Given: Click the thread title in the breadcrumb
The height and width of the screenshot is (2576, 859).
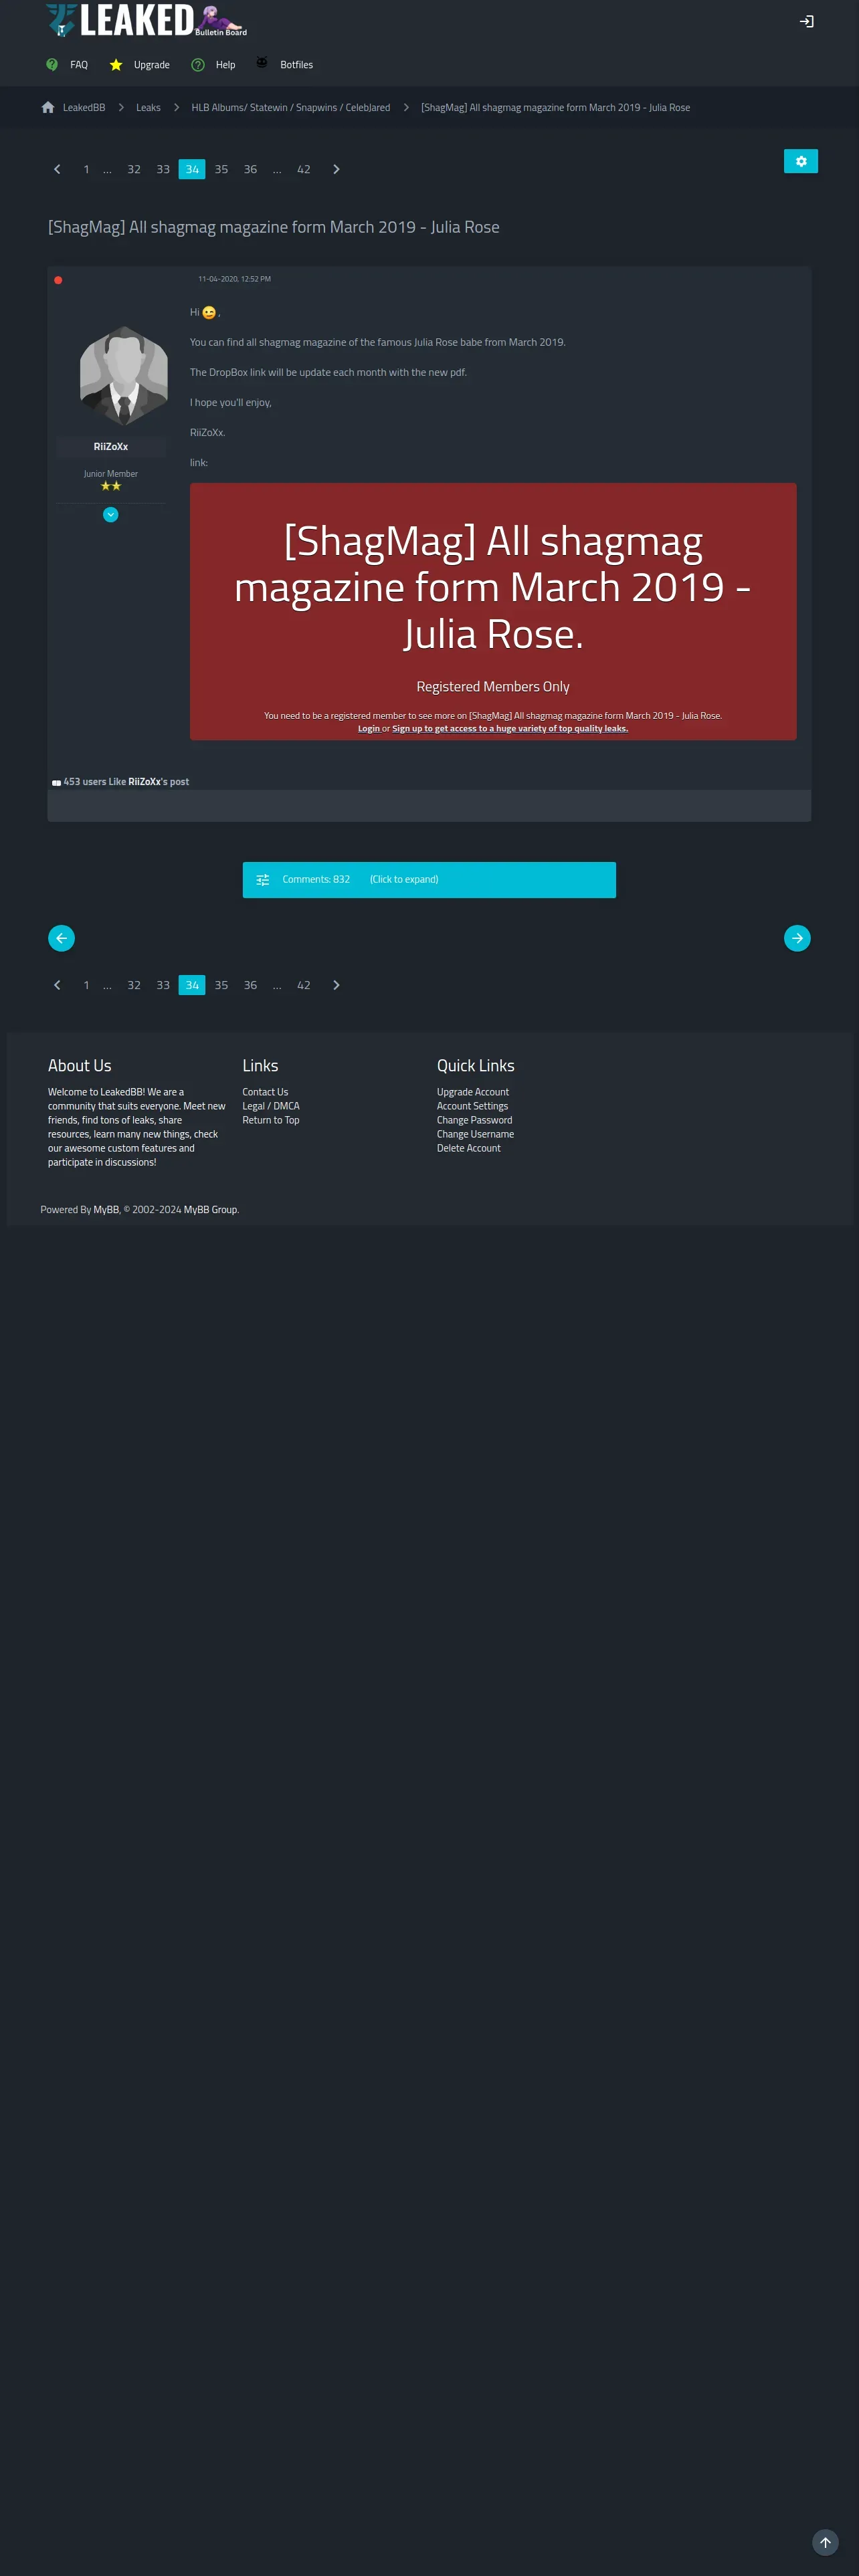Looking at the screenshot, I should coord(555,107).
